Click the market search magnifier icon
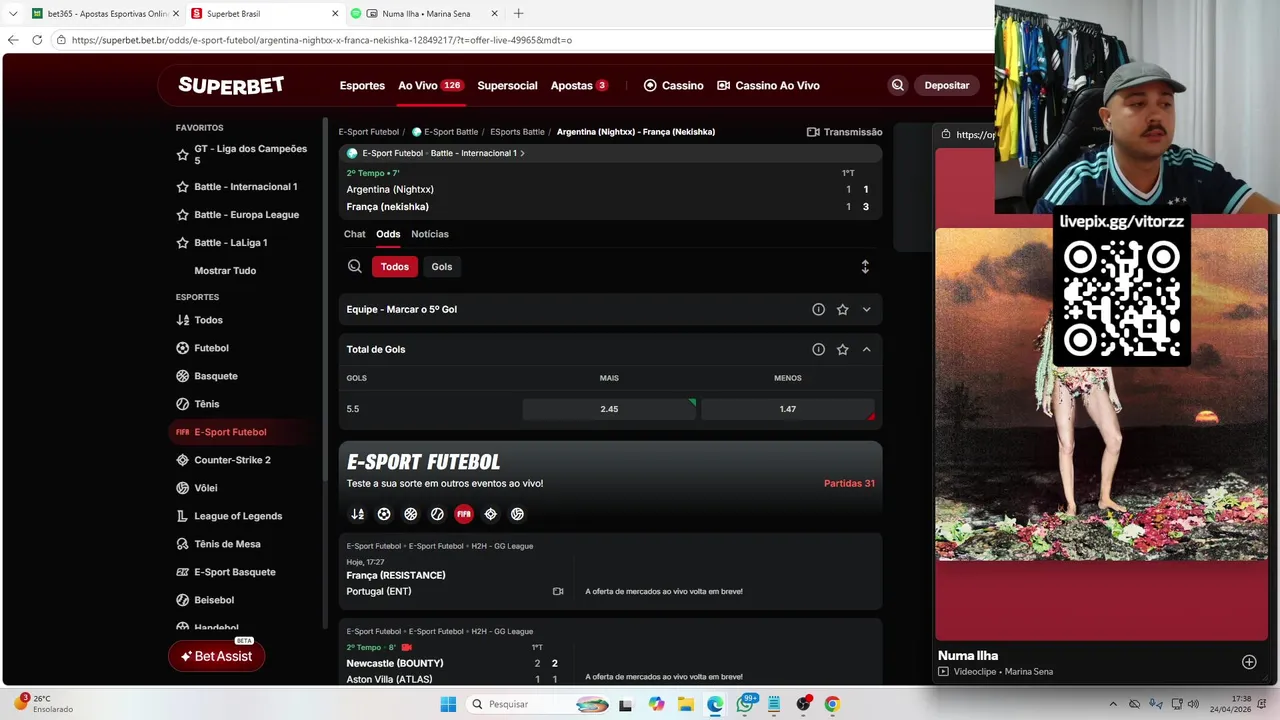This screenshot has height=720, width=1280. point(355,266)
